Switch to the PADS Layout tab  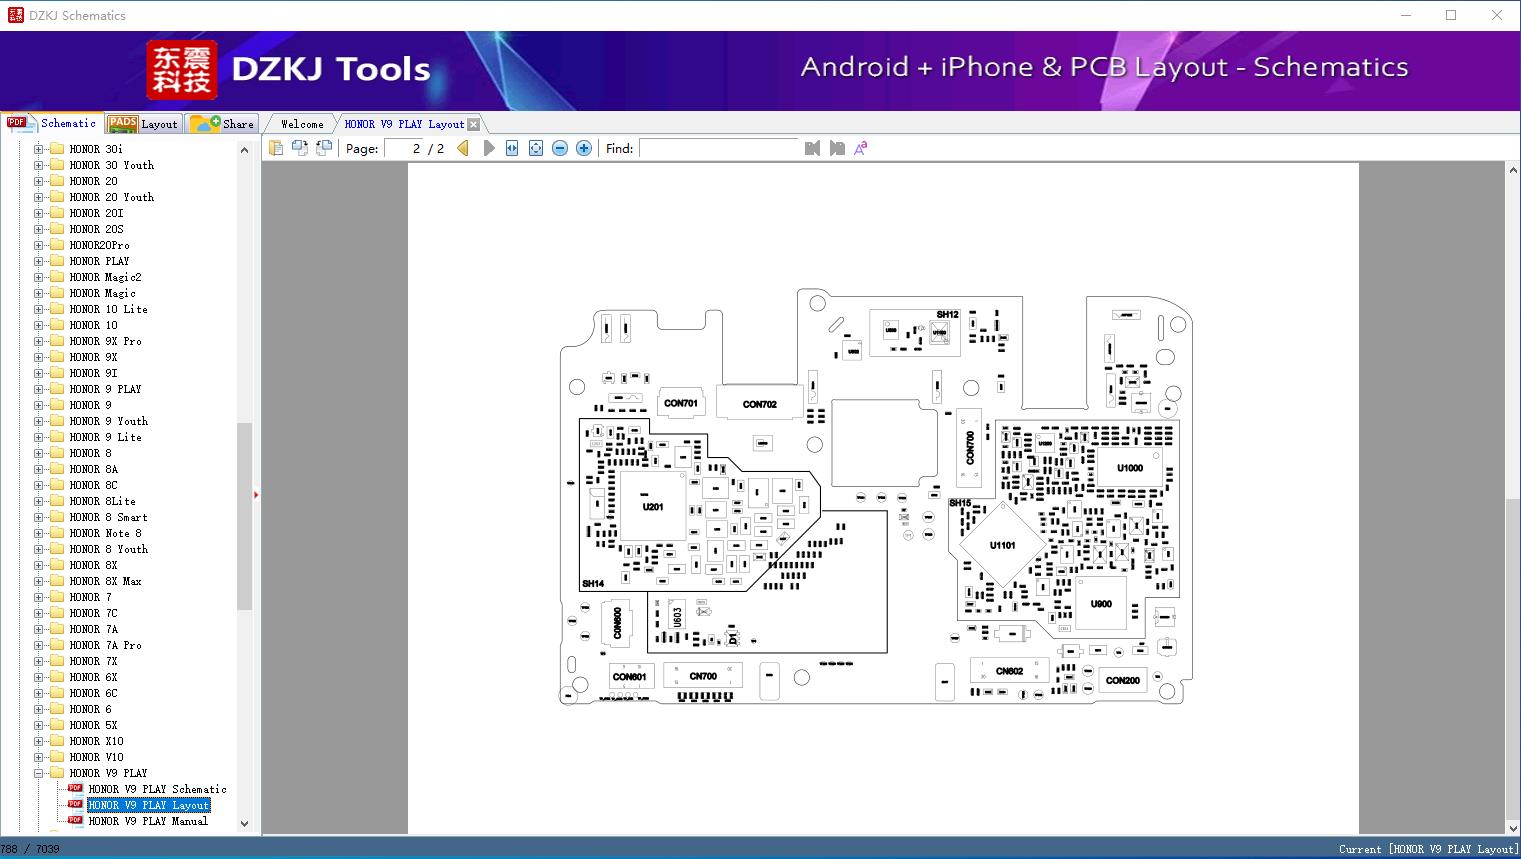pyautogui.click(x=143, y=124)
